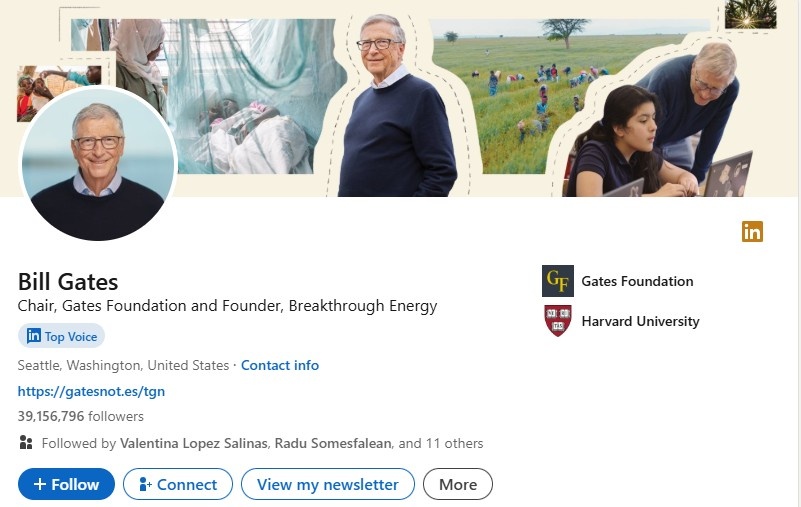This screenshot has width=801, height=507.
Task: Click the Gates Foundation logo icon
Action: pyautogui.click(x=557, y=281)
